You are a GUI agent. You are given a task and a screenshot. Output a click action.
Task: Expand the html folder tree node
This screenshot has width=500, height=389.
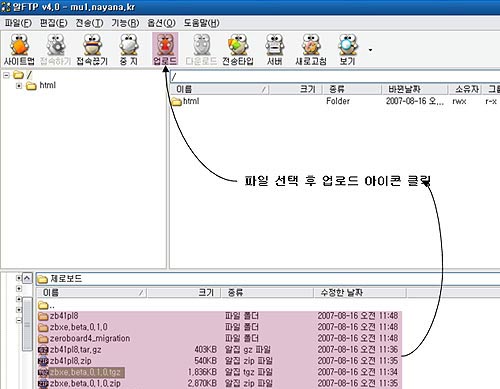coord(19,86)
